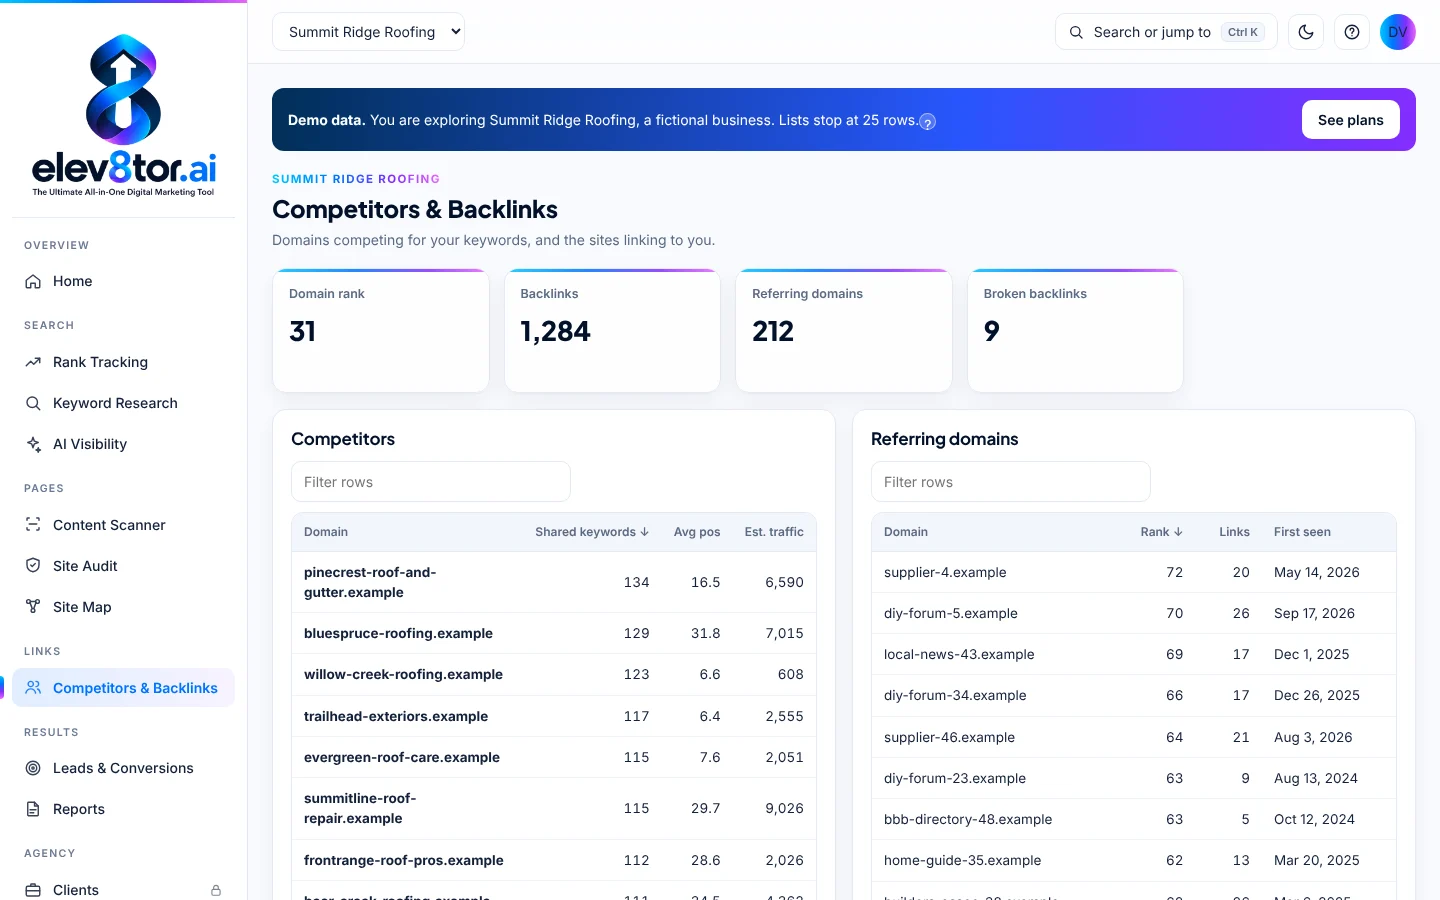
Task: Open Rank Tracking page
Action: [124, 362]
